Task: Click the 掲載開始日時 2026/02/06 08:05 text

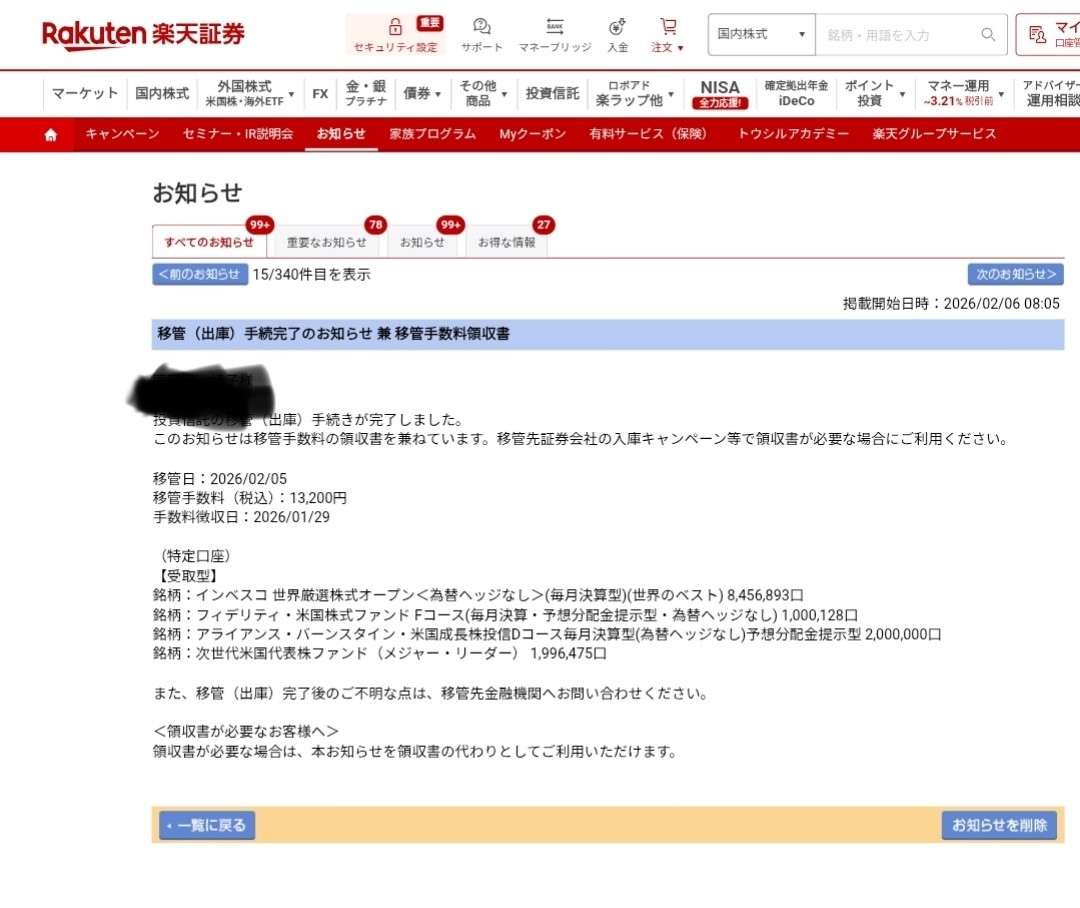Action: coord(951,304)
